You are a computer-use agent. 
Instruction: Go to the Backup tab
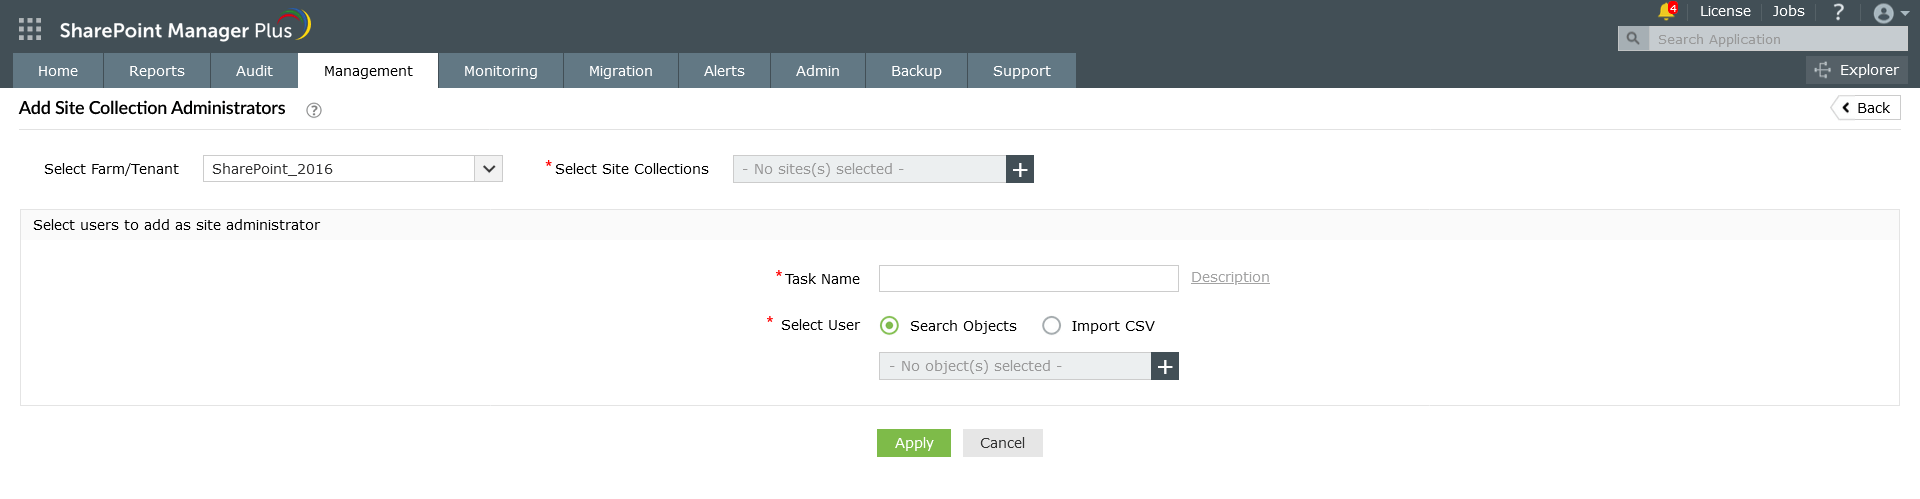pos(916,71)
